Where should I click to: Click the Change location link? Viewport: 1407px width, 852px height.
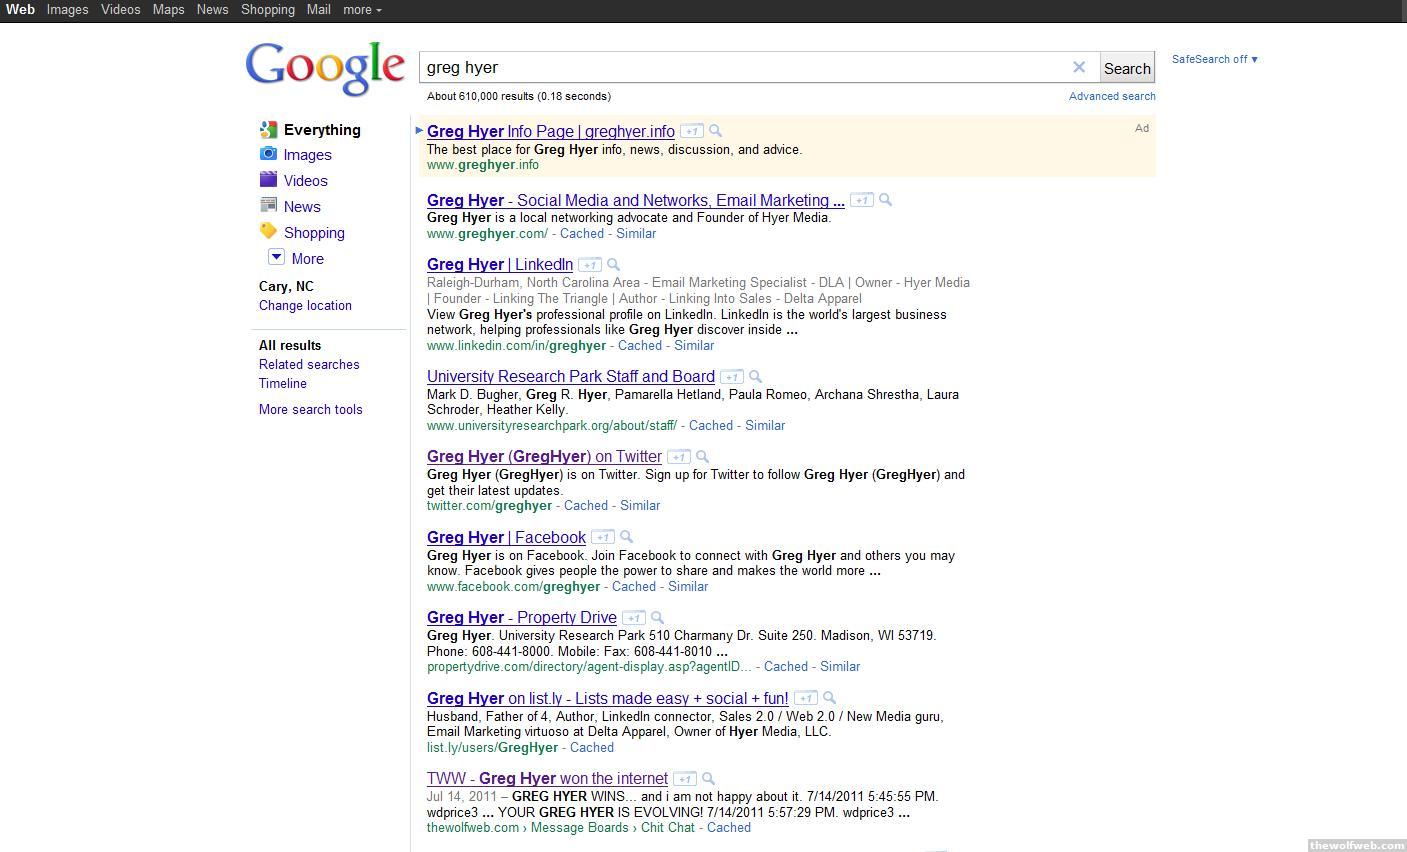[x=305, y=306]
